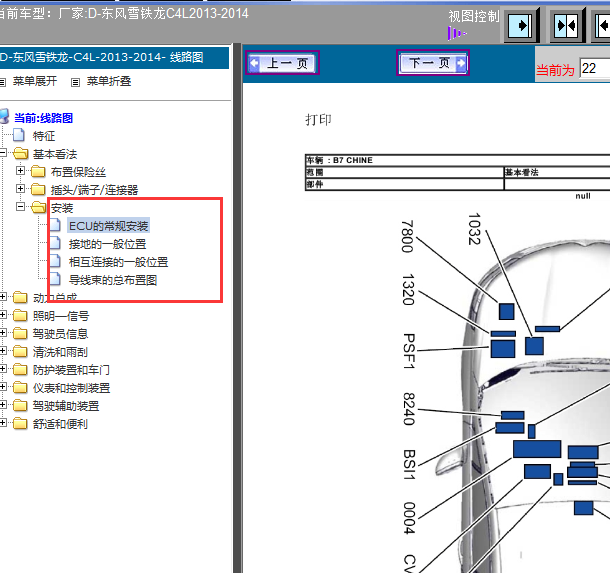The height and width of the screenshot is (573, 610).
Task: Click the PSF1 component label in diagram
Action: [409, 351]
